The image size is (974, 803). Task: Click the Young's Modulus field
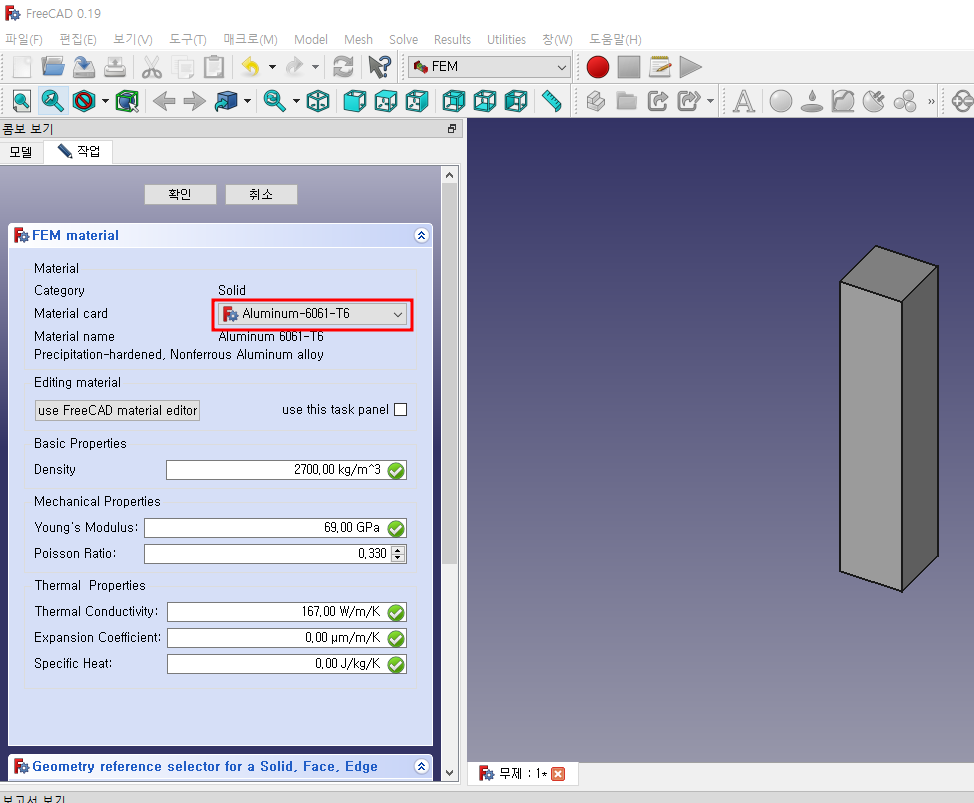pos(275,528)
